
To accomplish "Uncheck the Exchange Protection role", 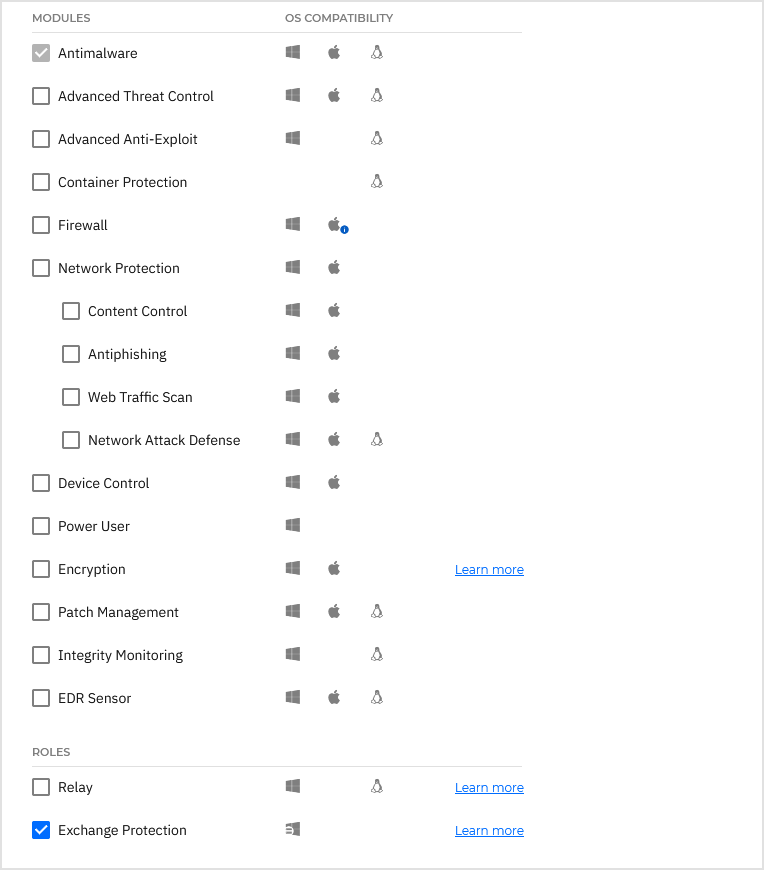I will 41,830.
